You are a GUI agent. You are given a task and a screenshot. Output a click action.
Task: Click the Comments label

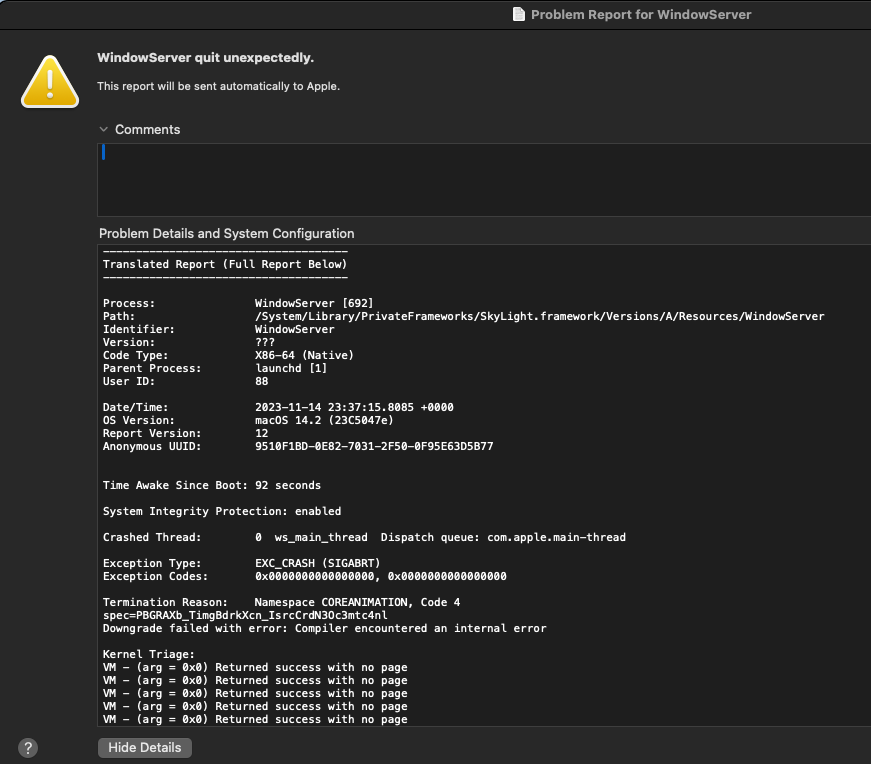pos(148,129)
